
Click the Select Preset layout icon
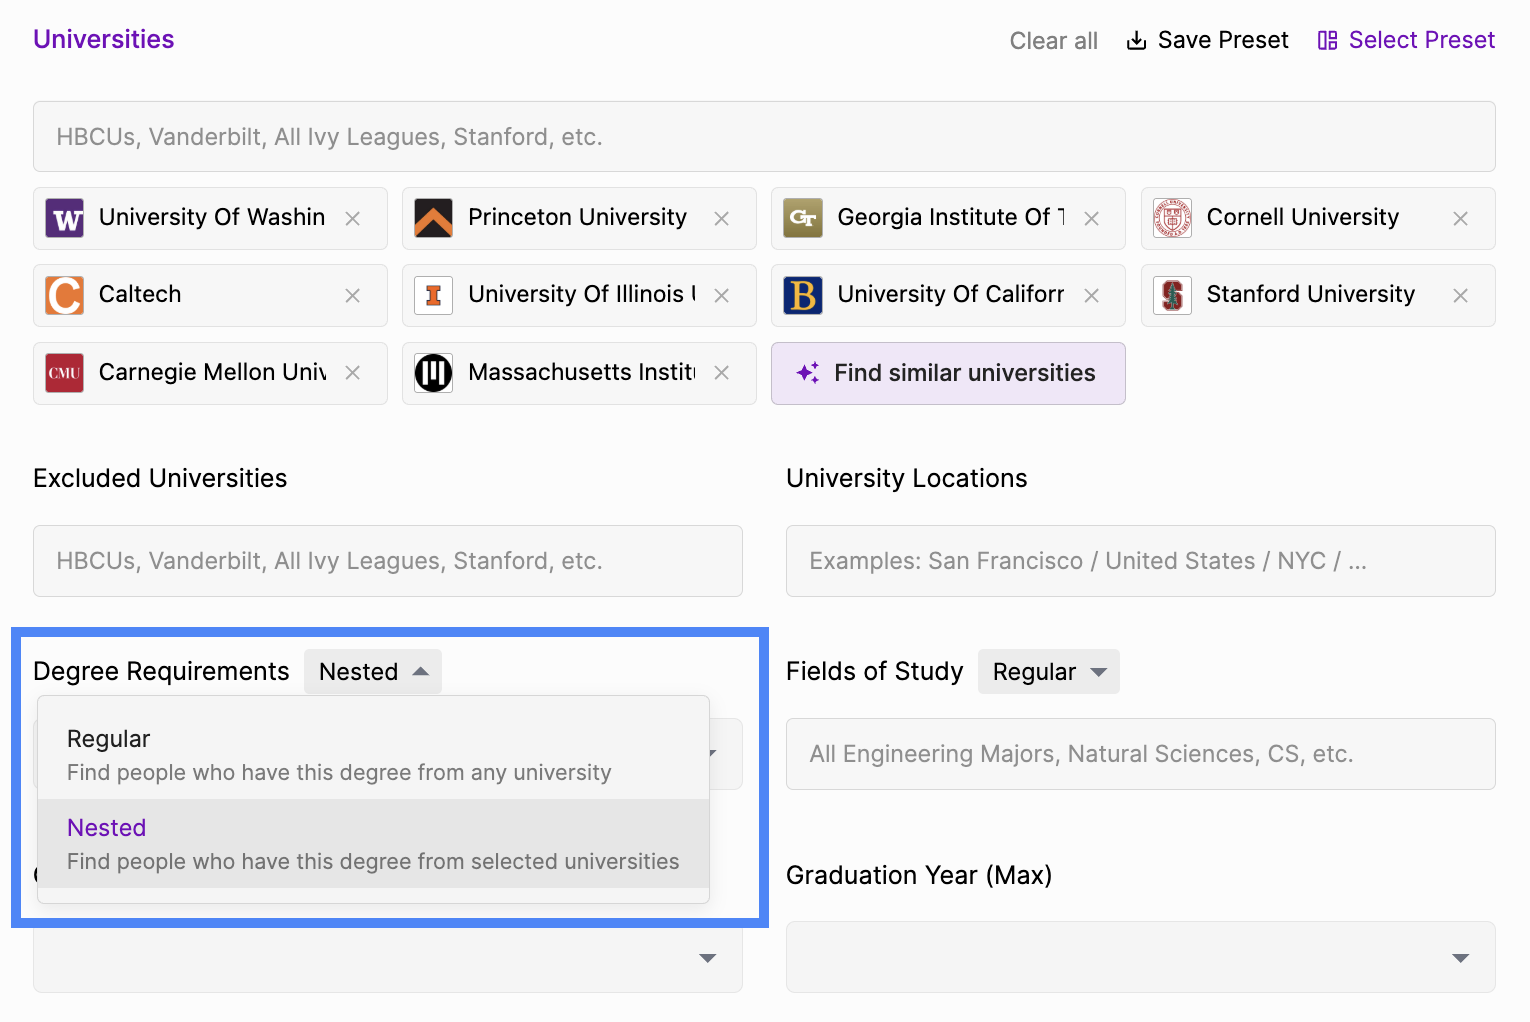(1327, 40)
